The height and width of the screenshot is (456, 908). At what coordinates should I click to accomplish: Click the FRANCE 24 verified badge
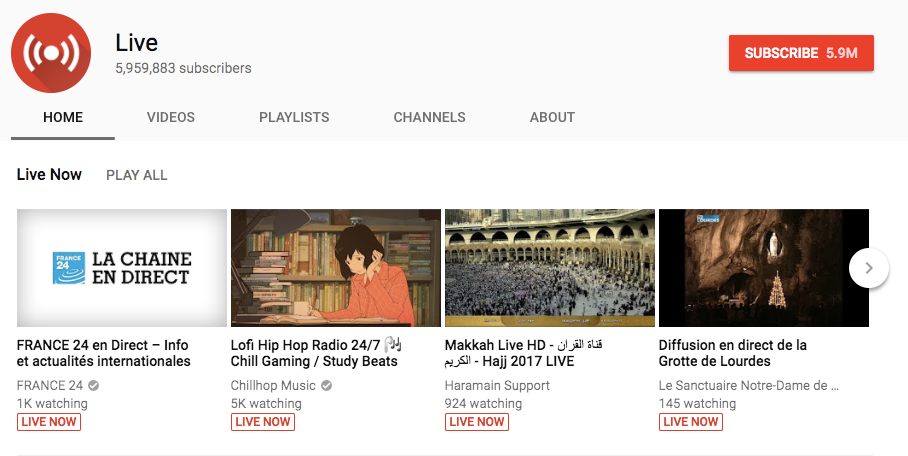(93, 385)
